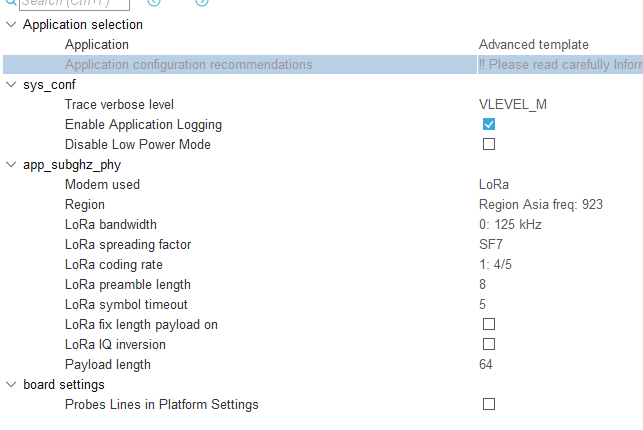Viewport: 643px width, 430px height.
Task: Focus the Search parameter field
Action: pos(74,4)
